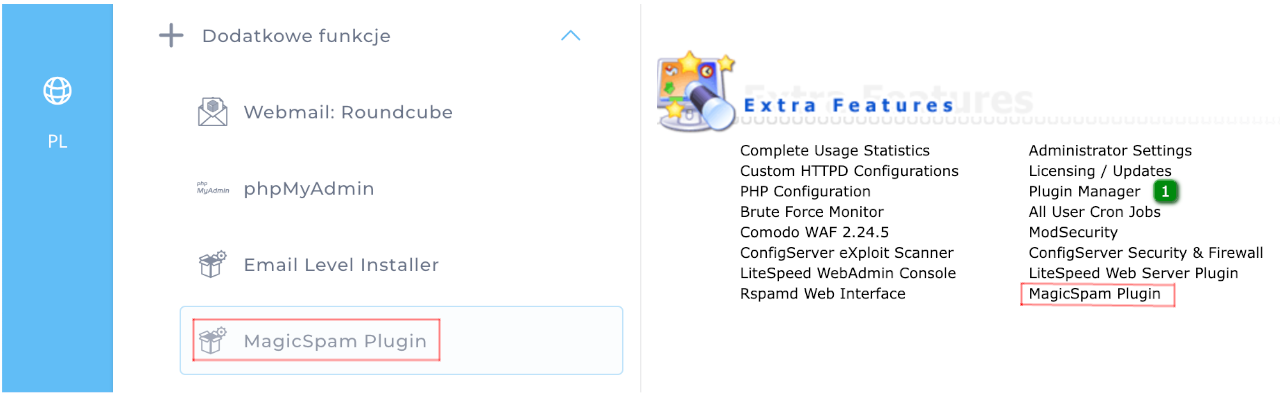This screenshot has height=400, width=1280.
Task: Go to Custom HTTPD Configurations
Action: pos(849,171)
